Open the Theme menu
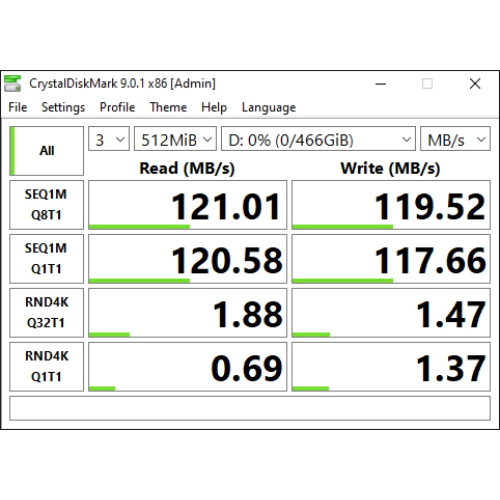 tap(168, 107)
